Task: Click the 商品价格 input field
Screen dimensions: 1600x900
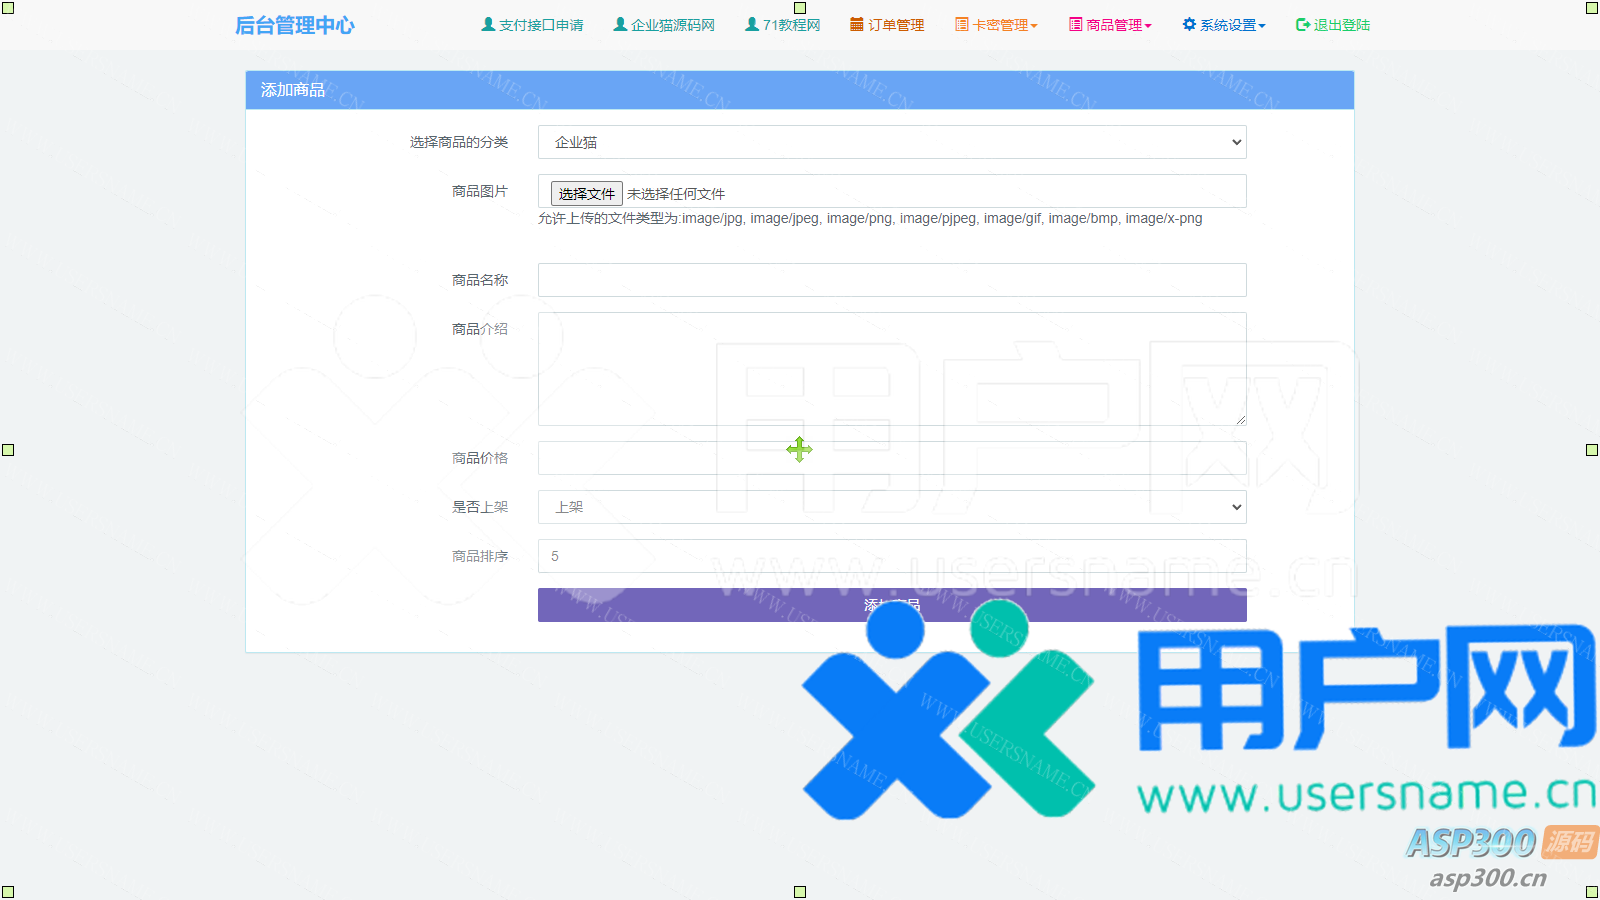Action: pos(892,458)
